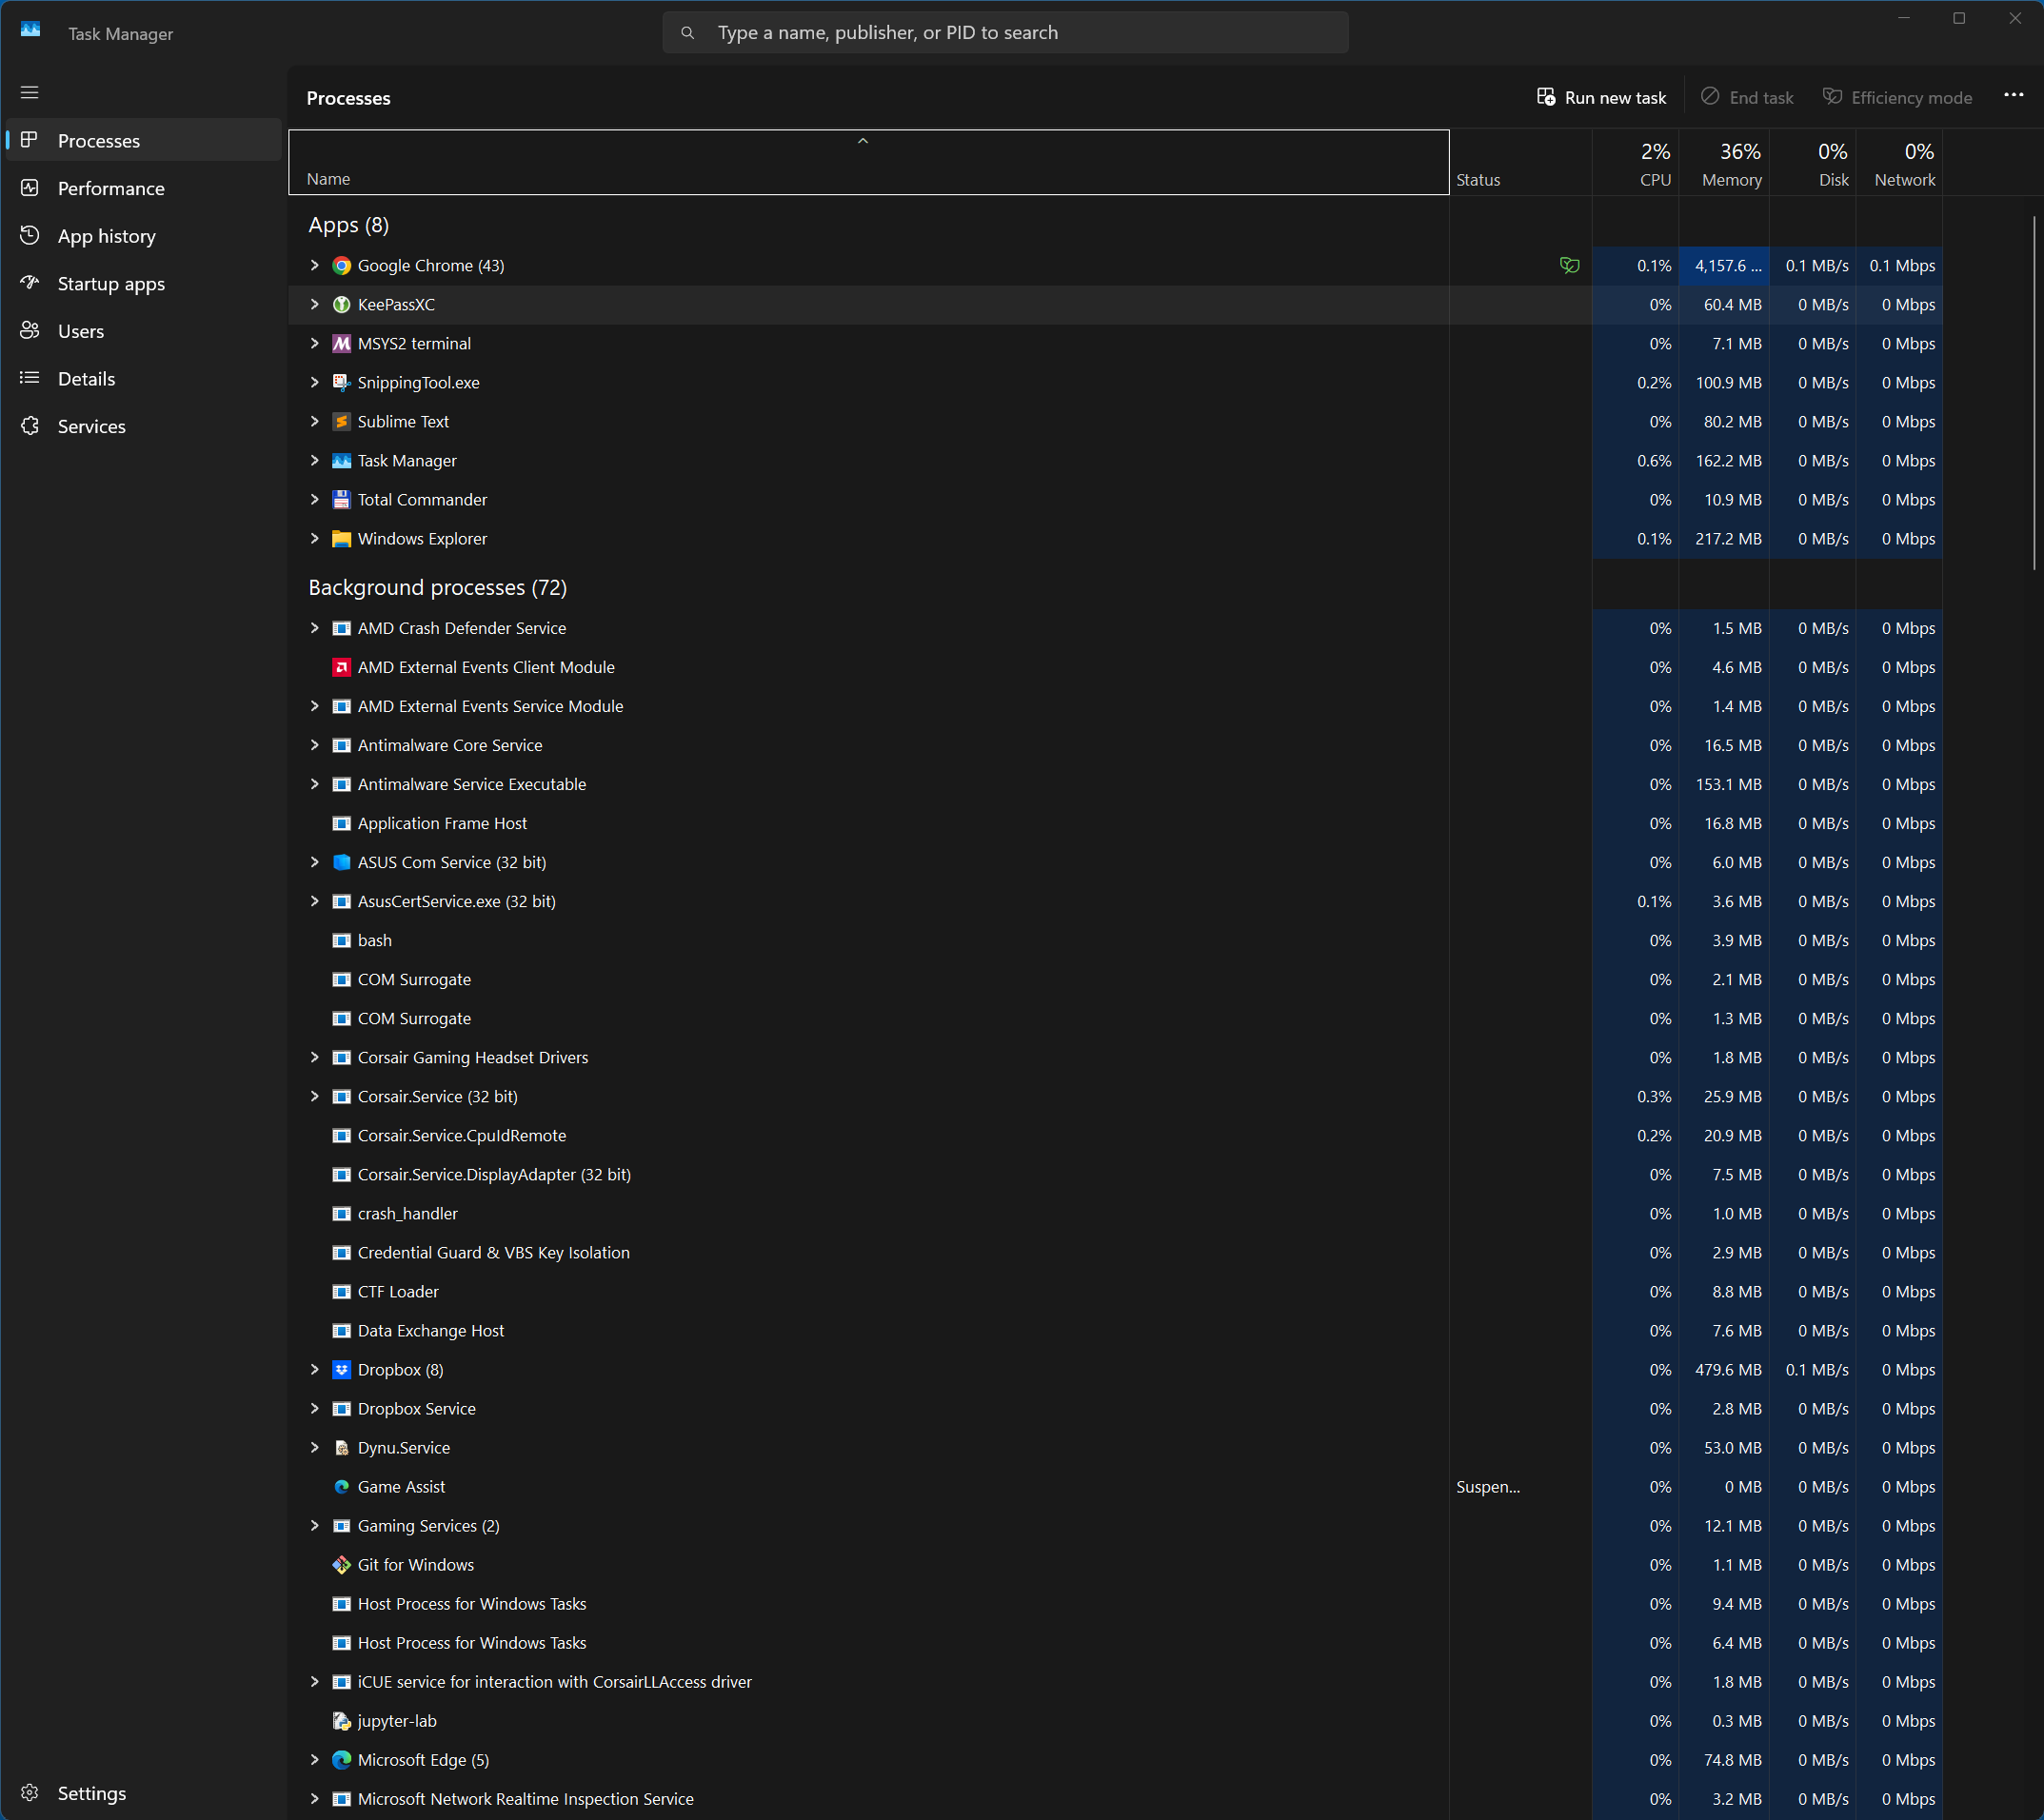Viewport: 2044px width, 1820px height.
Task: Click the Dynu.Service icon
Action: coord(341,1448)
